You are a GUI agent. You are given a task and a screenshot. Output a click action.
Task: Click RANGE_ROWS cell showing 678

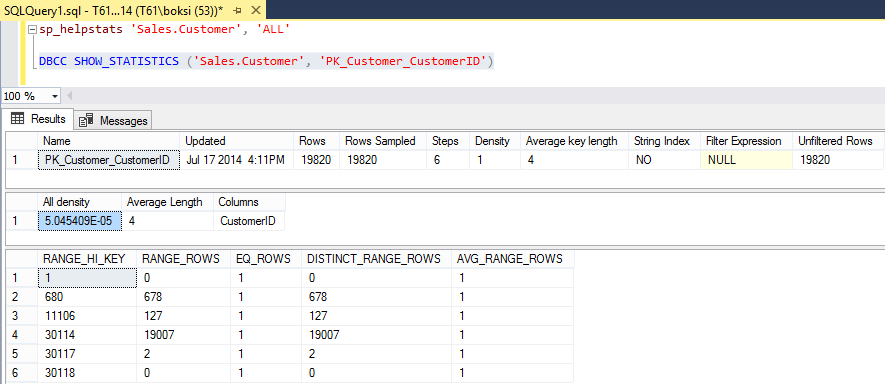pos(183,297)
